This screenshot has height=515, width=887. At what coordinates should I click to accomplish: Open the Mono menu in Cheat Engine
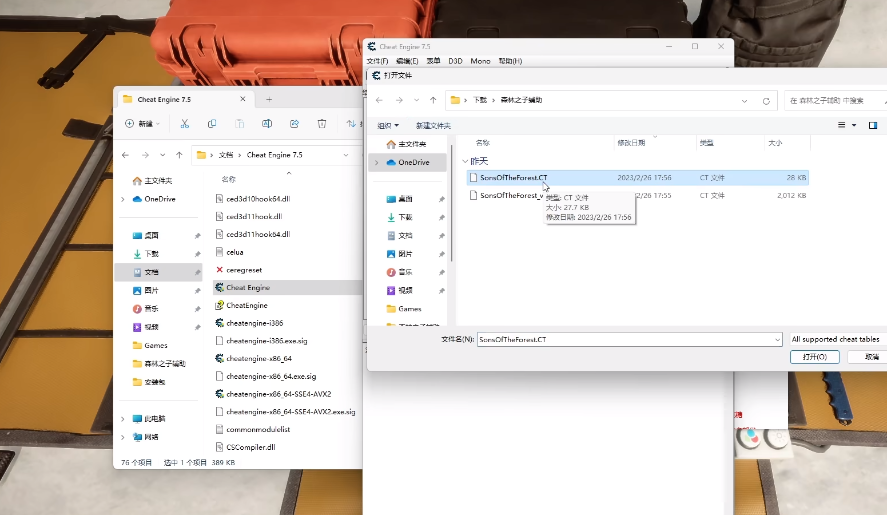tap(480, 61)
